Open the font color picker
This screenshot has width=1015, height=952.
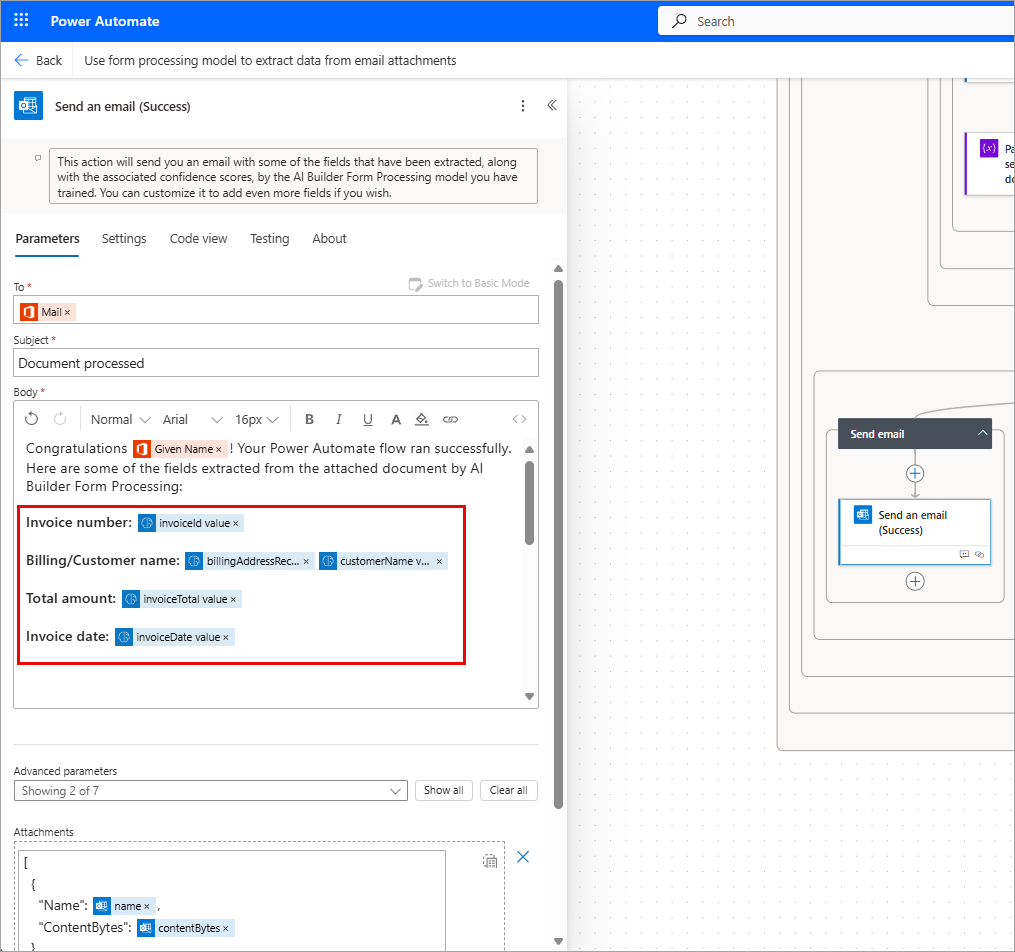(394, 419)
